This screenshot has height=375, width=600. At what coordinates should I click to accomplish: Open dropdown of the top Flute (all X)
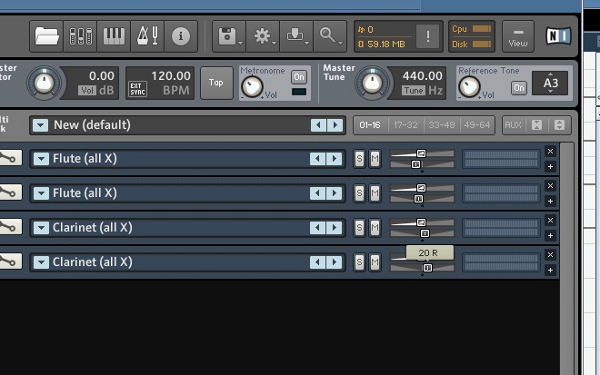[x=41, y=159]
